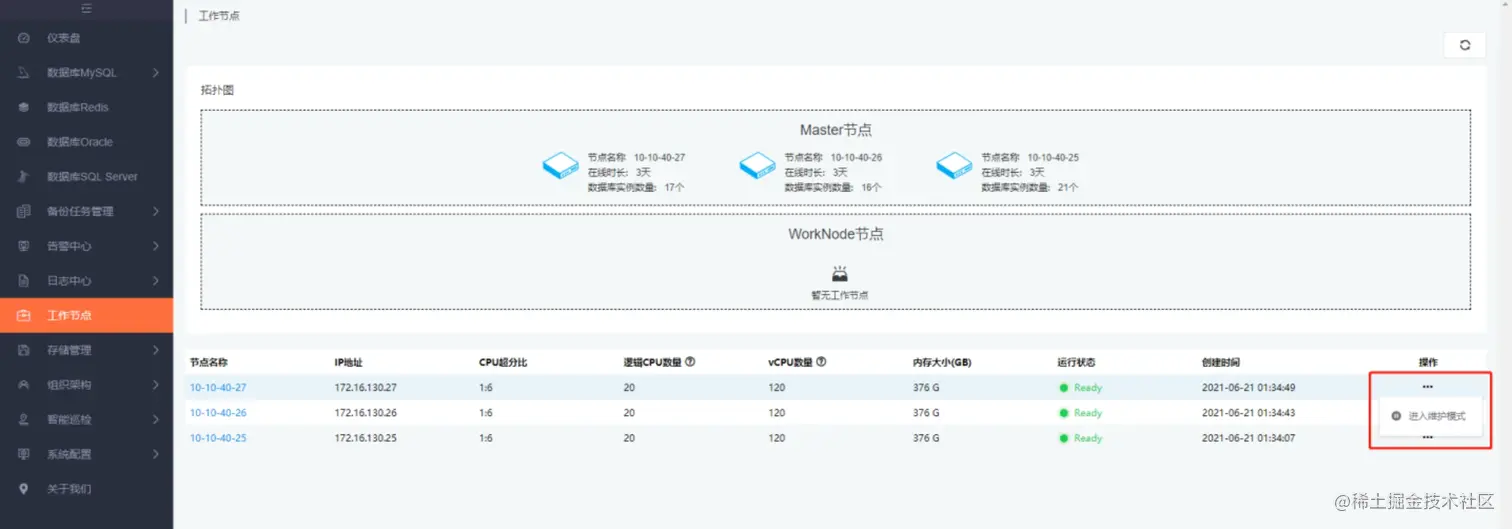Click the 数据库SQL Server sidebar icon
Screen dimensions: 1512x529
coord(24,177)
